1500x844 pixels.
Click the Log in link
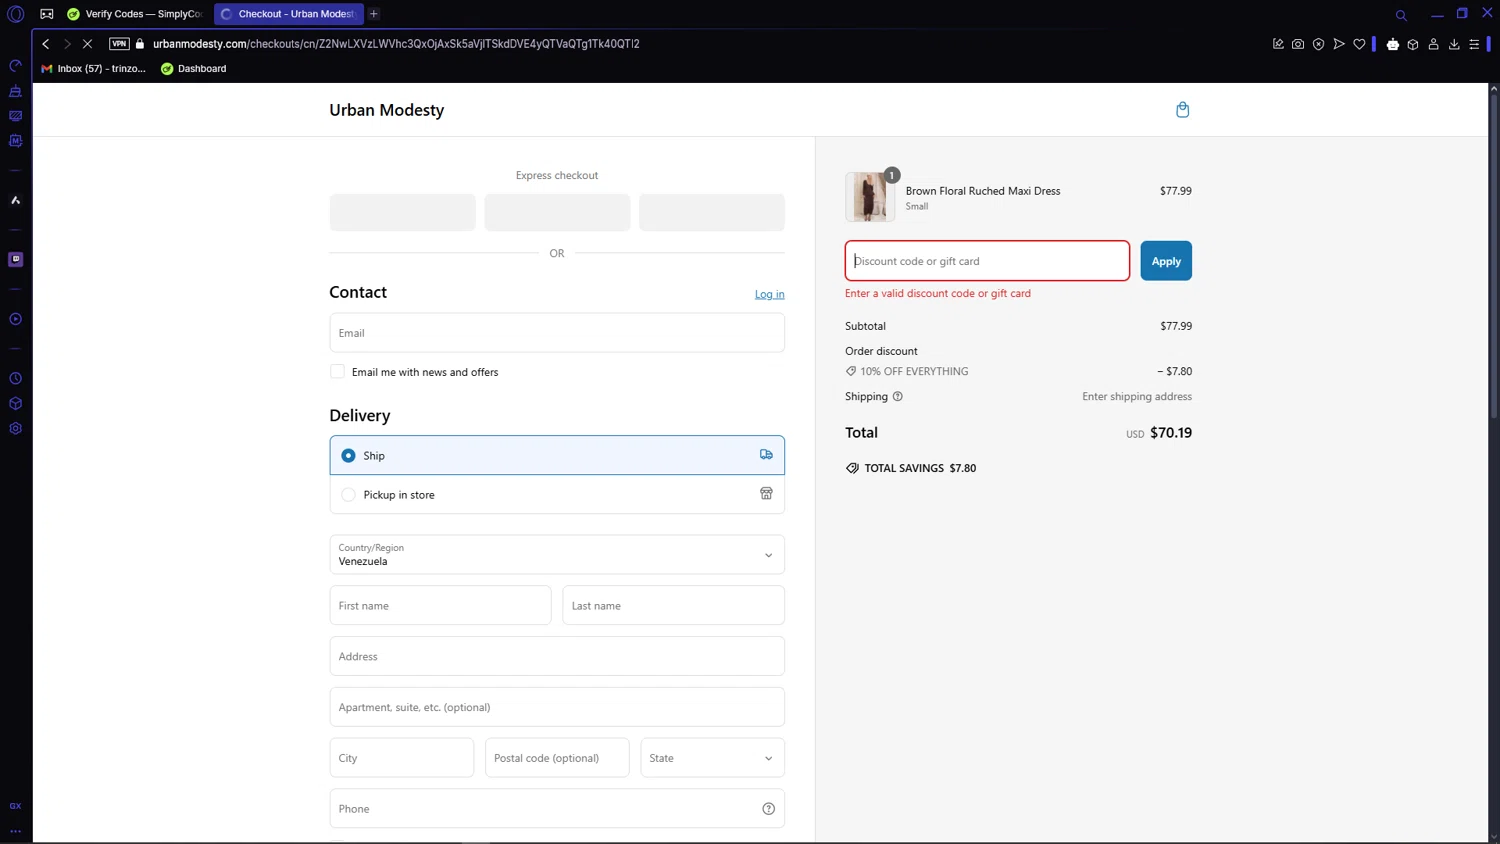click(769, 294)
